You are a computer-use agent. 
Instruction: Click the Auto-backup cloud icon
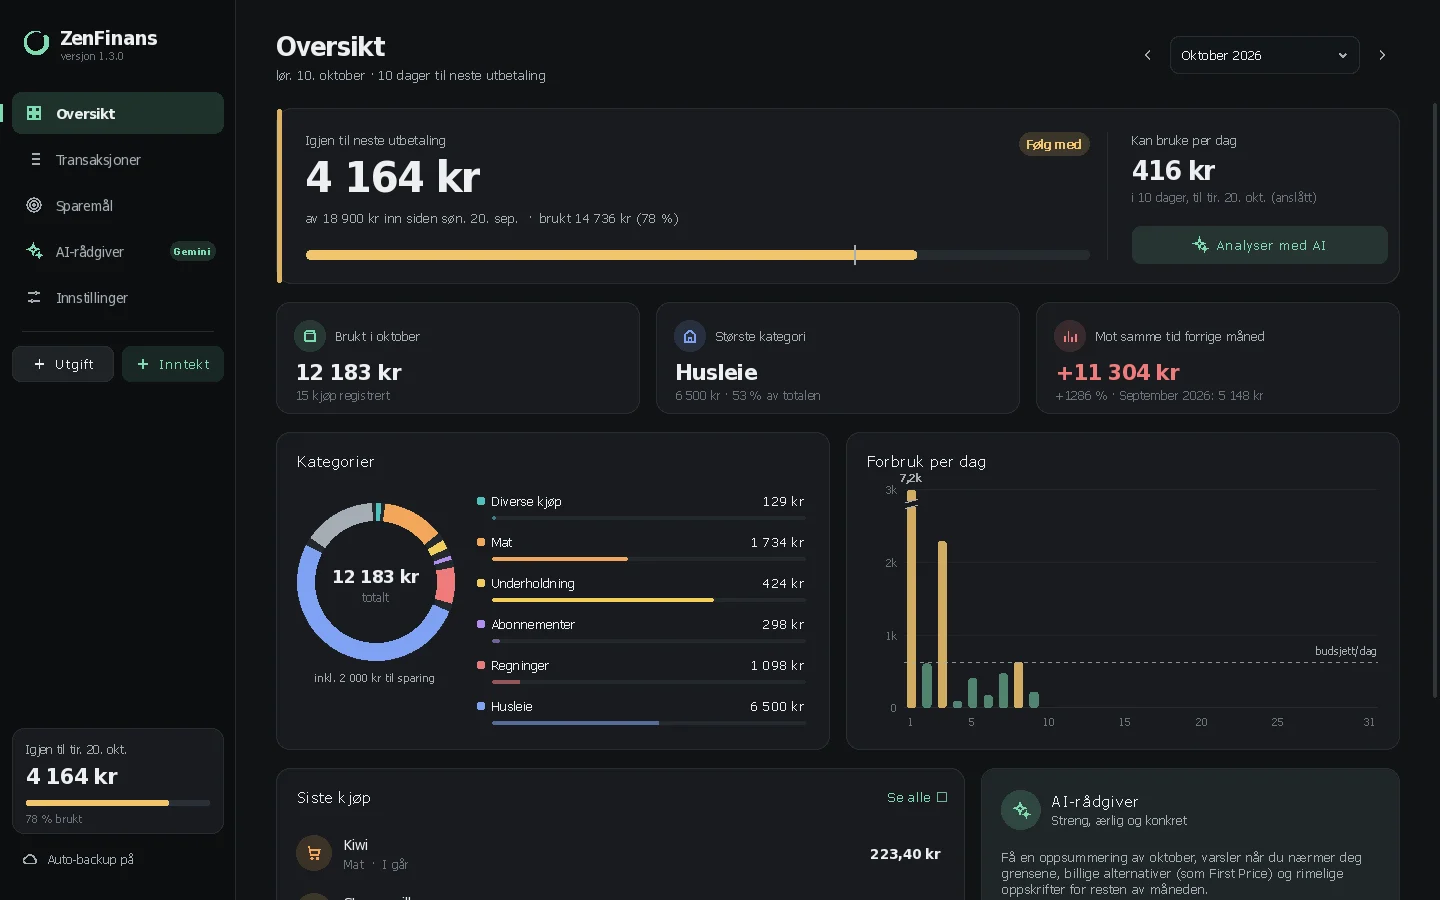click(x=30, y=859)
